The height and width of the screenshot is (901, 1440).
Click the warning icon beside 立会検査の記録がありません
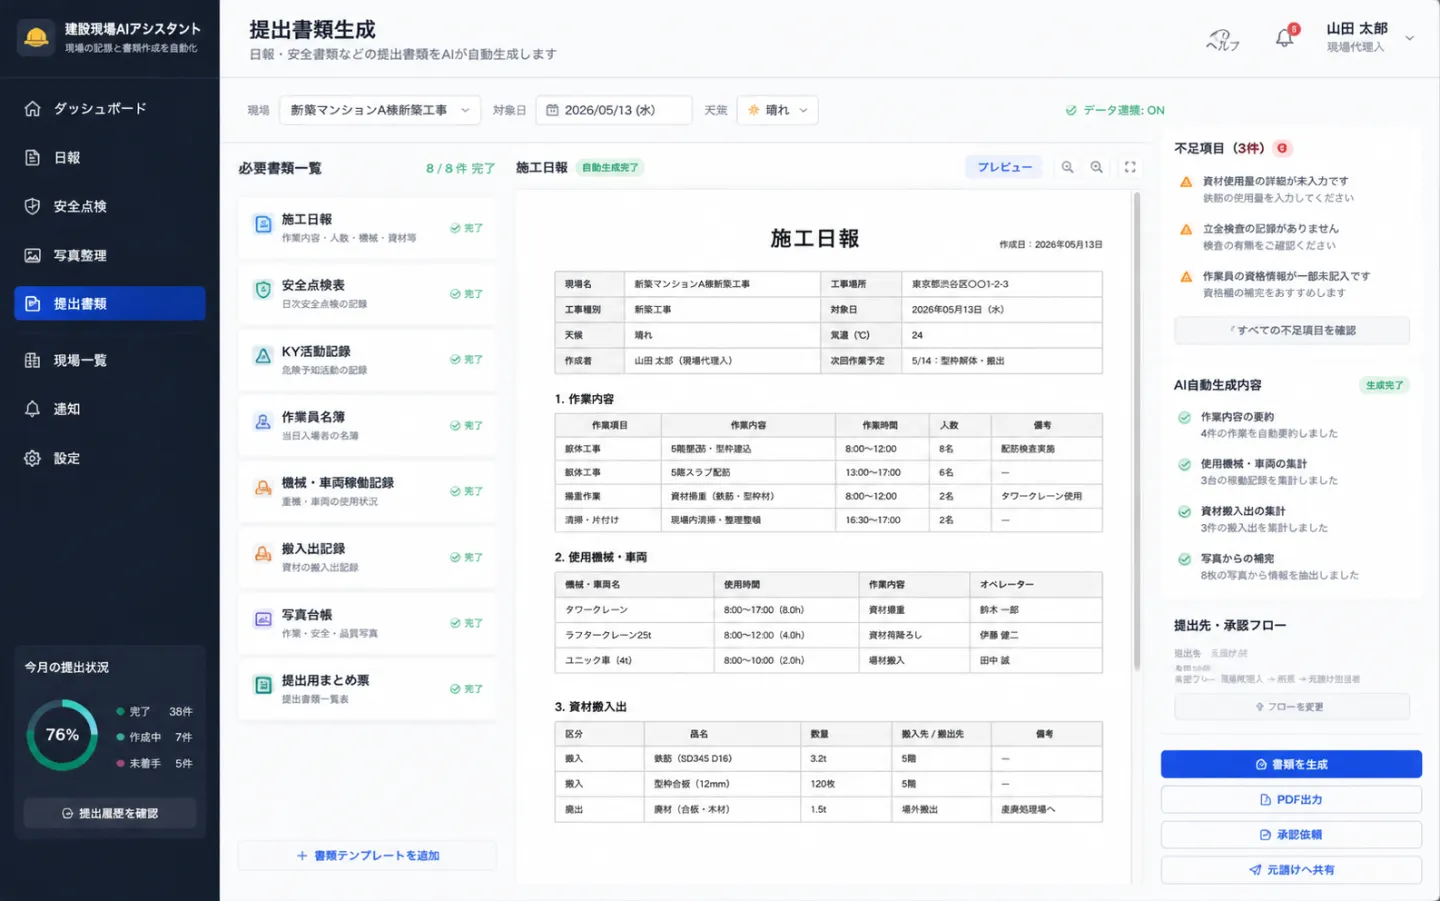point(1186,229)
